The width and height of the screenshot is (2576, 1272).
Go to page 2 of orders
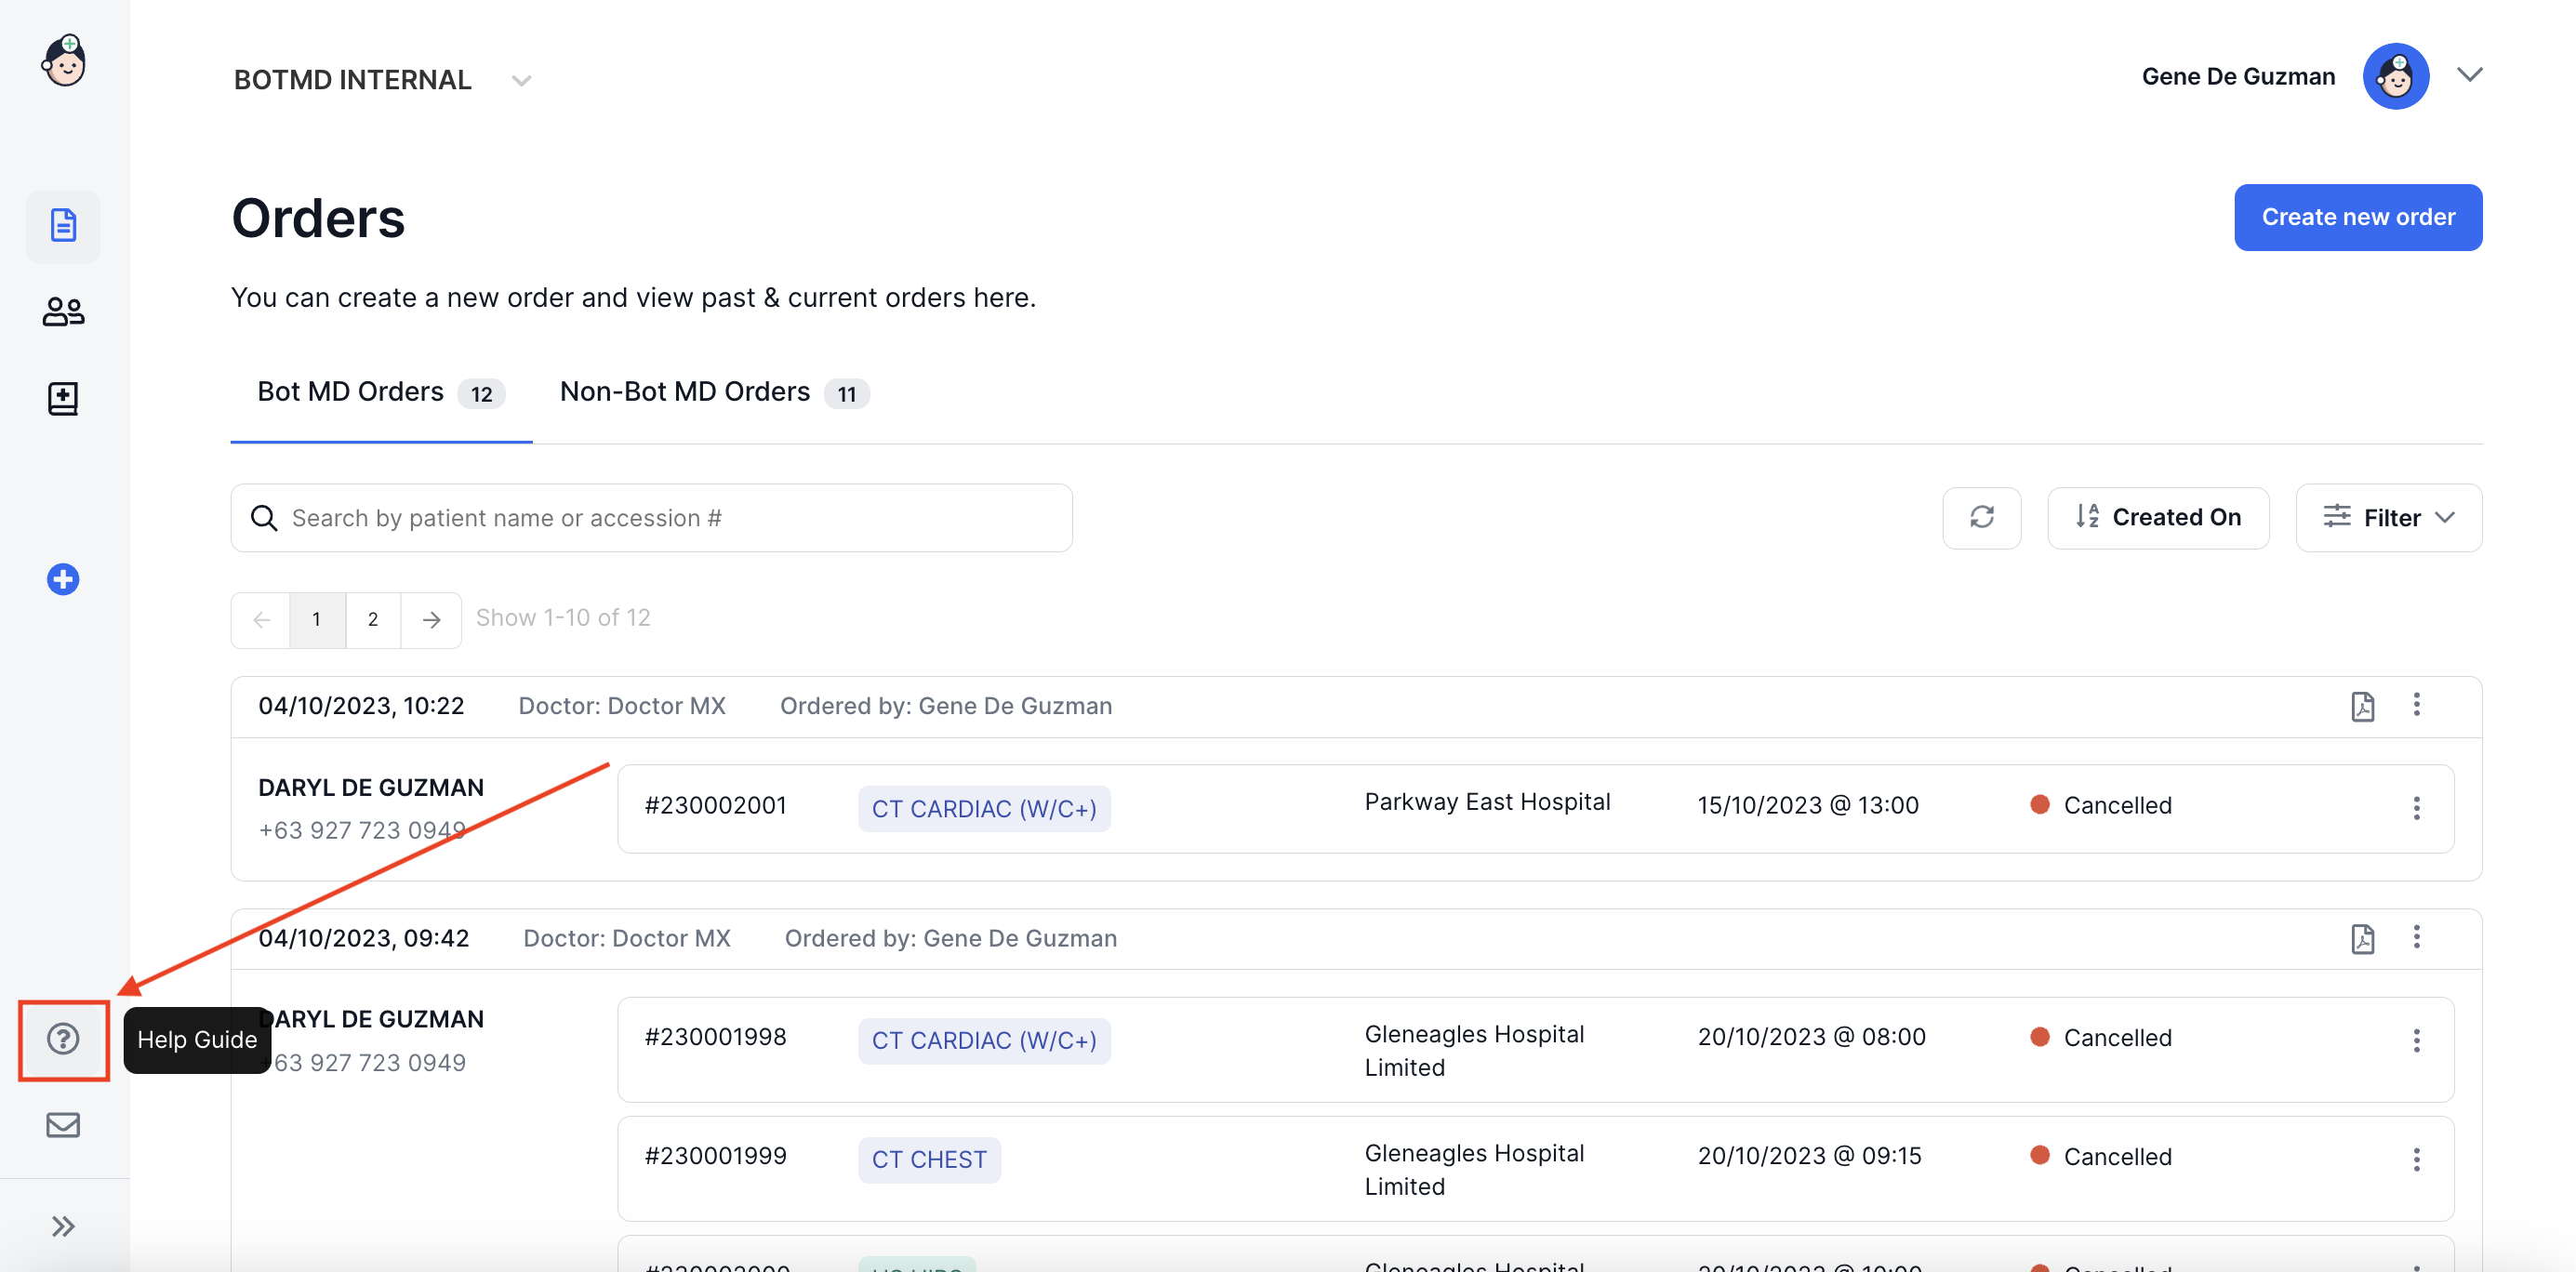[373, 619]
